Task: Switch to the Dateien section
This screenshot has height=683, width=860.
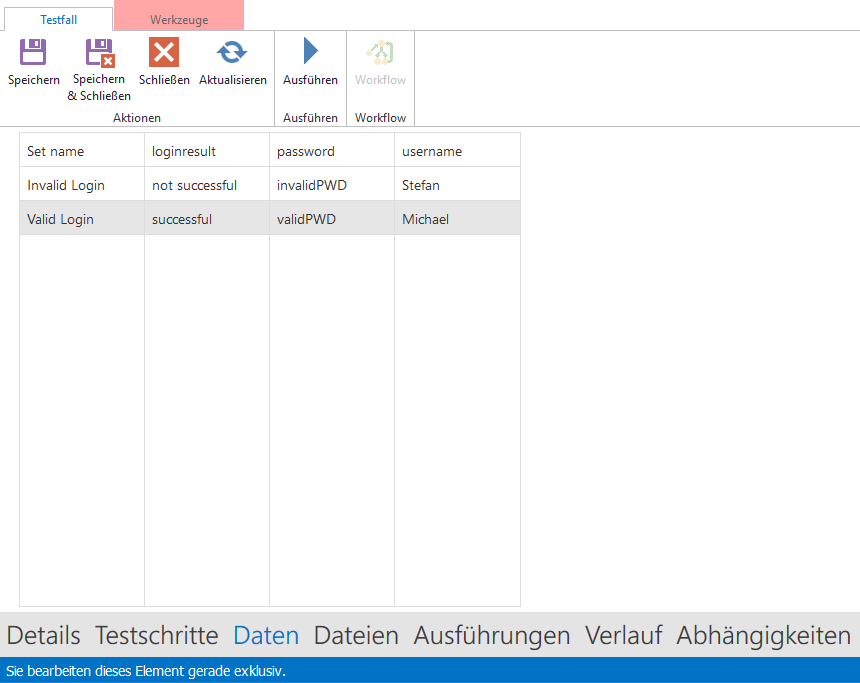Action: click(x=356, y=635)
